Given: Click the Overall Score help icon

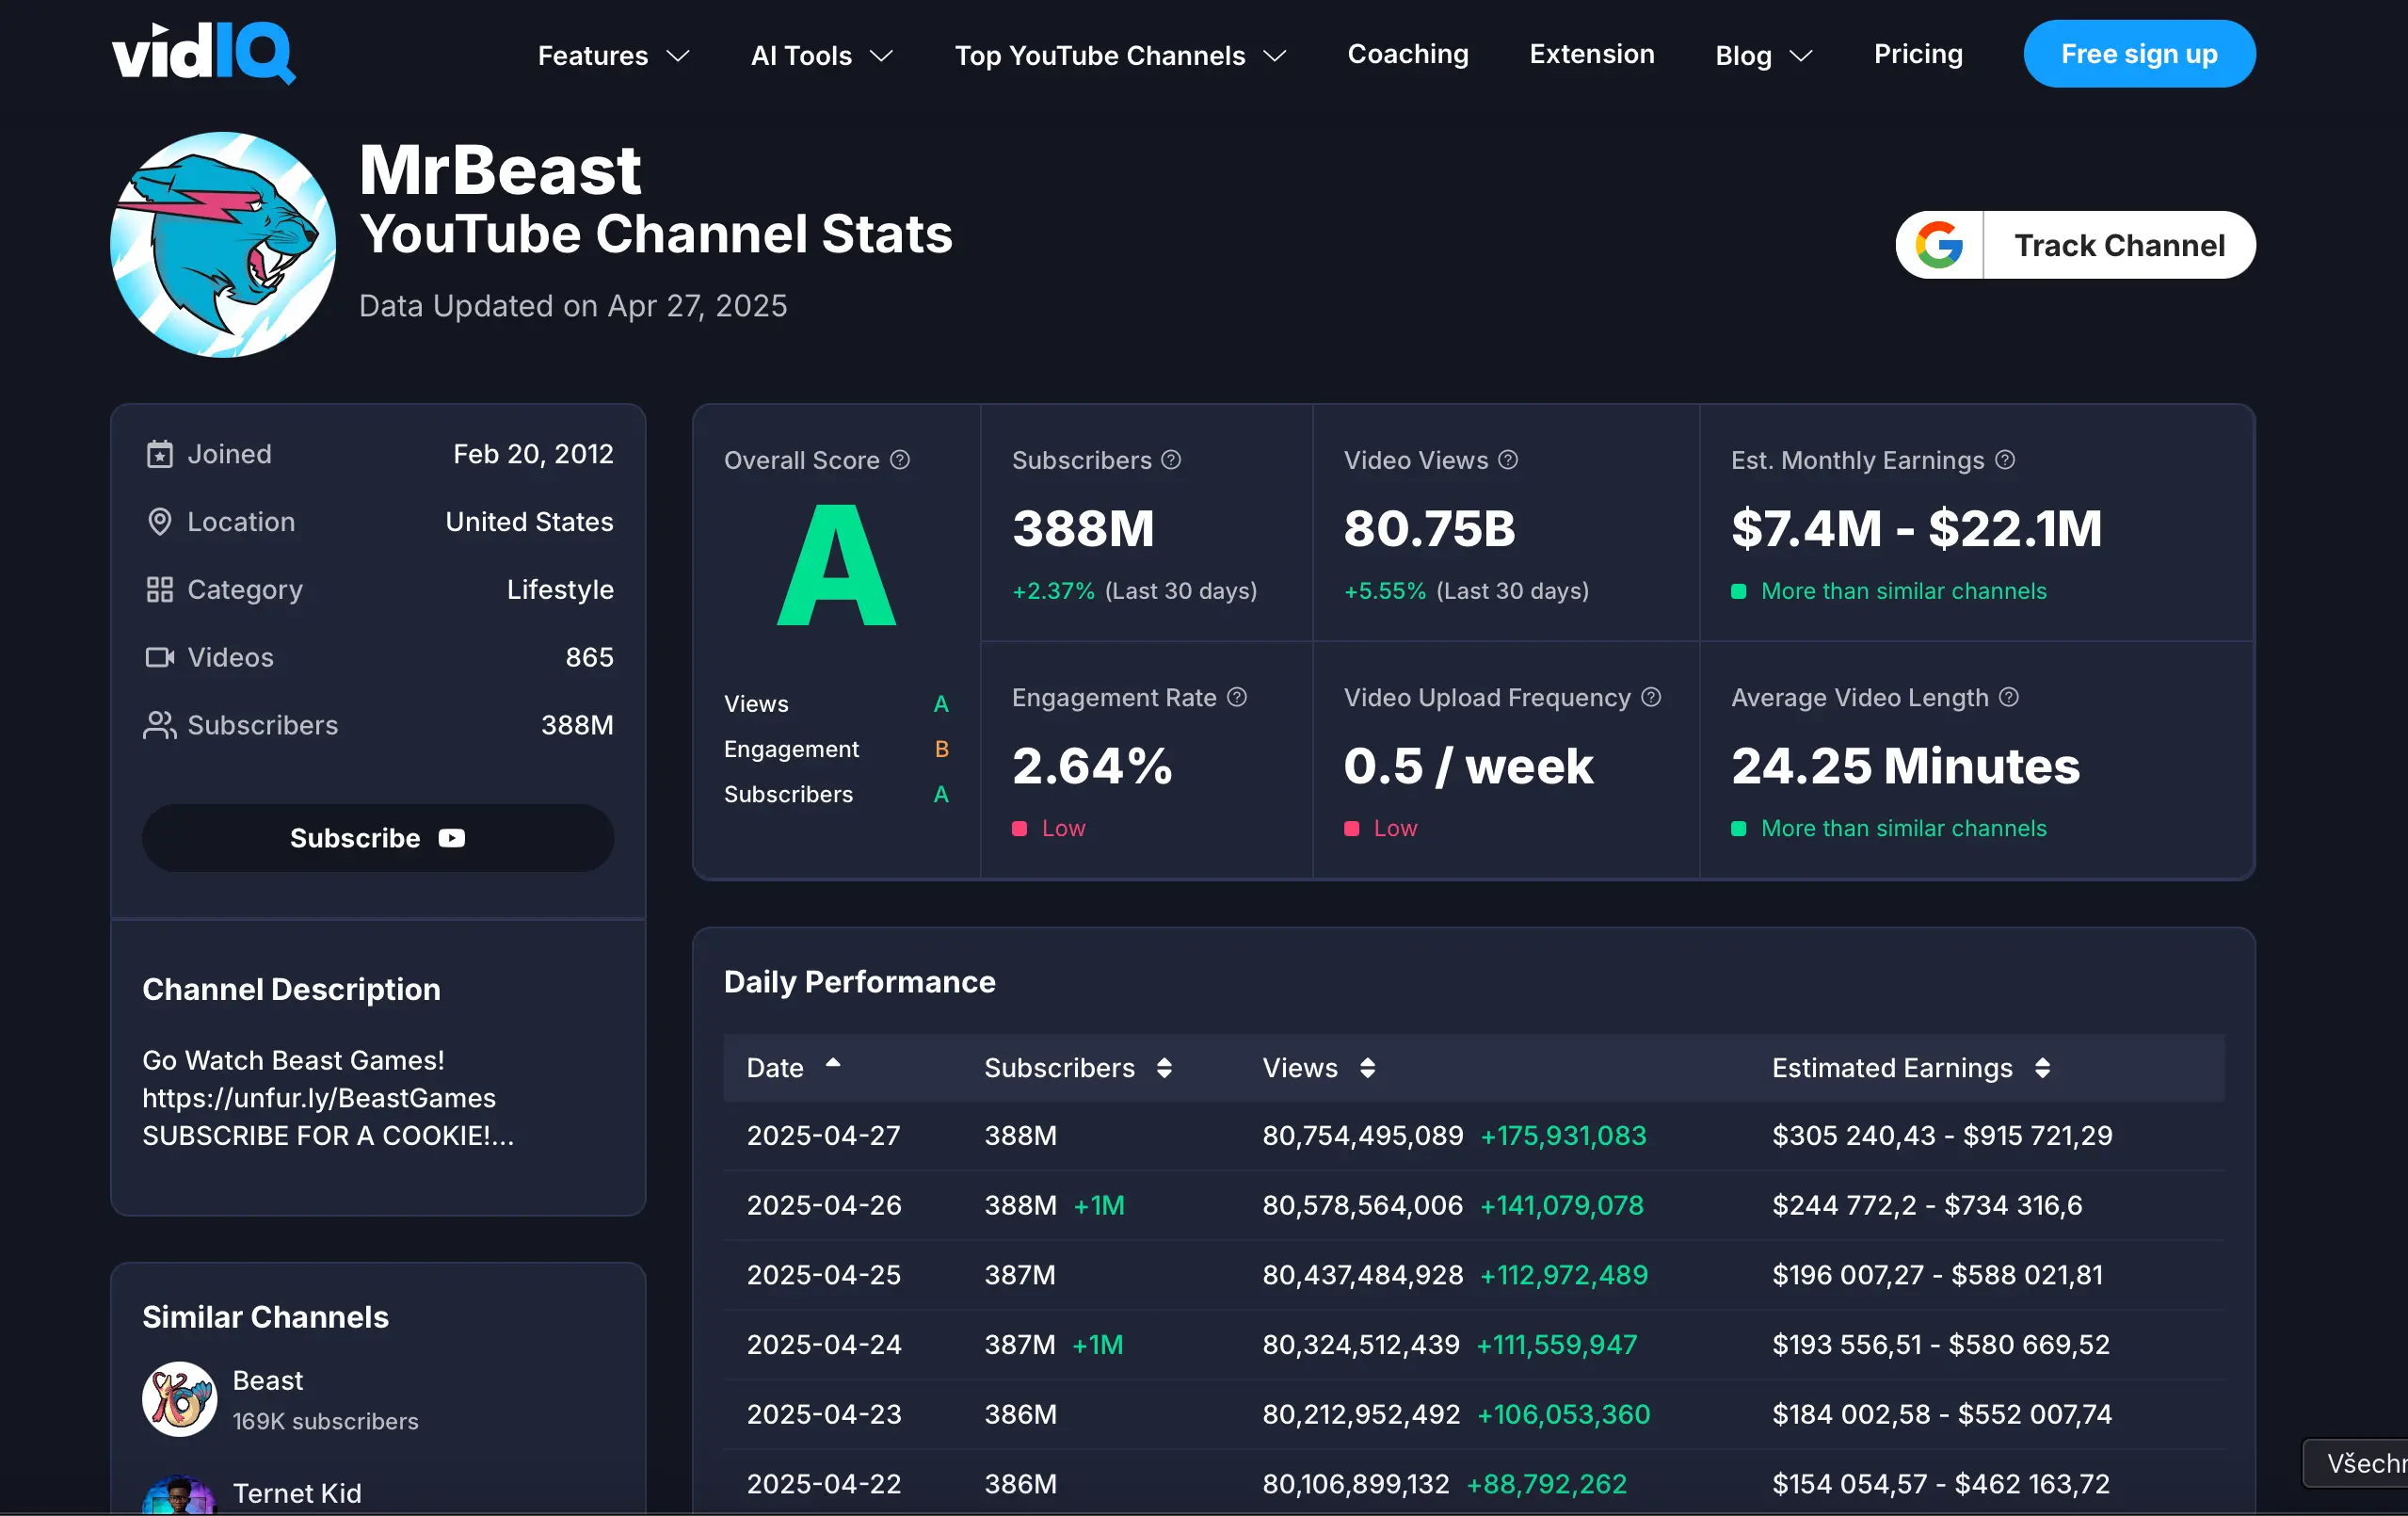Looking at the screenshot, I should click(900, 460).
